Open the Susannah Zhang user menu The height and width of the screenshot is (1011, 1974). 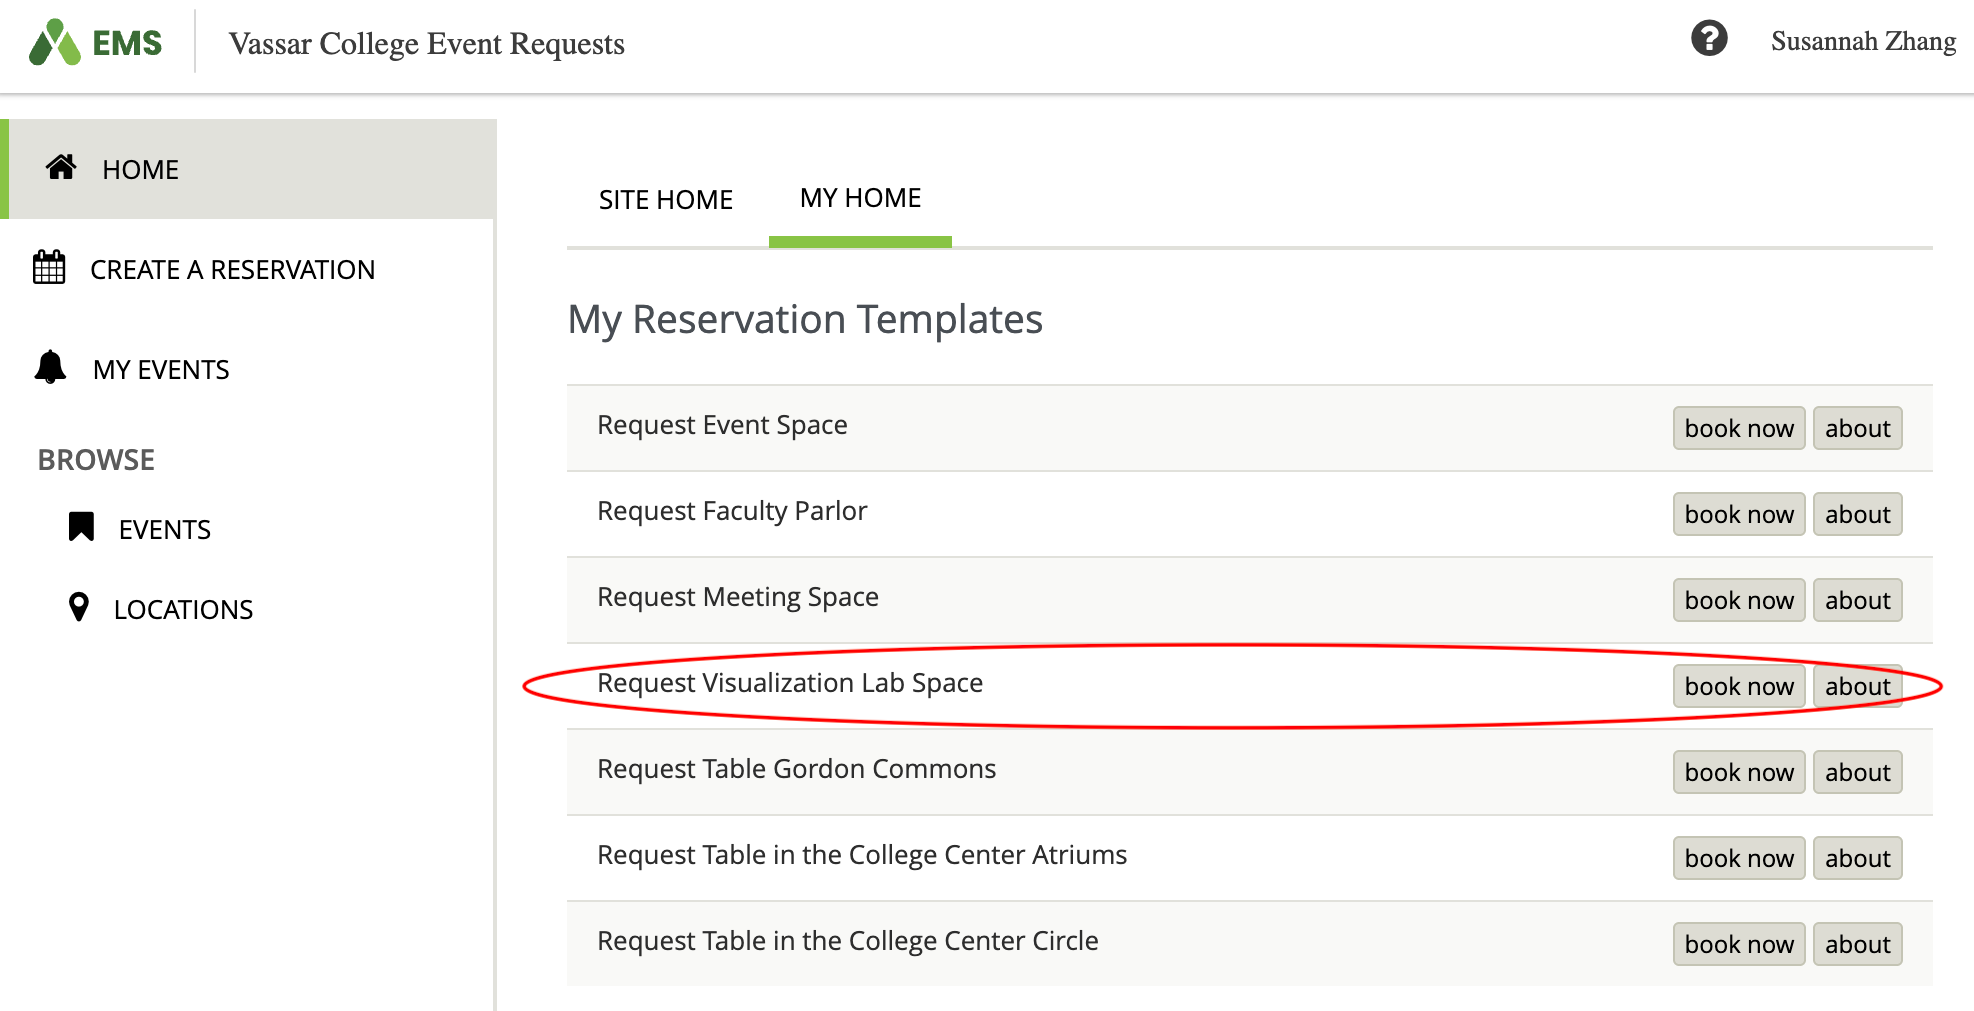point(1862,41)
